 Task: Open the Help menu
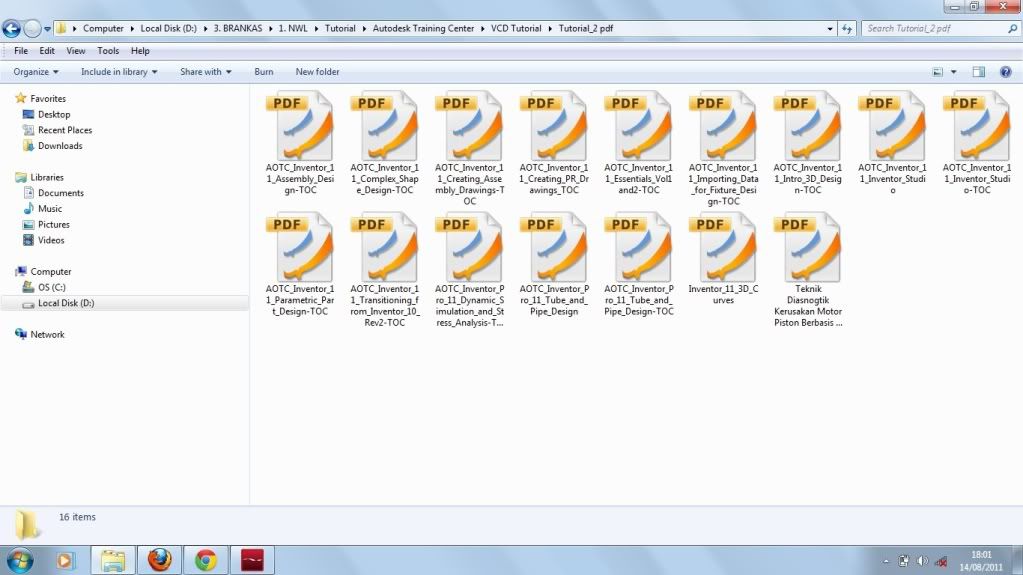140,51
